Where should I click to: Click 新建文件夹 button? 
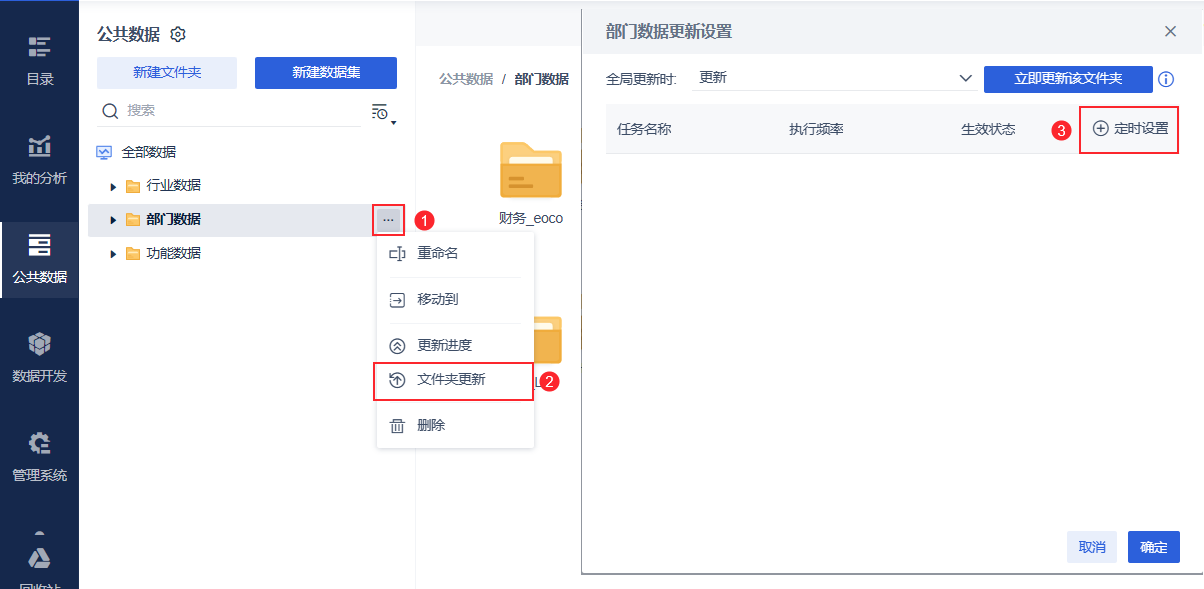tap(167, 73)
